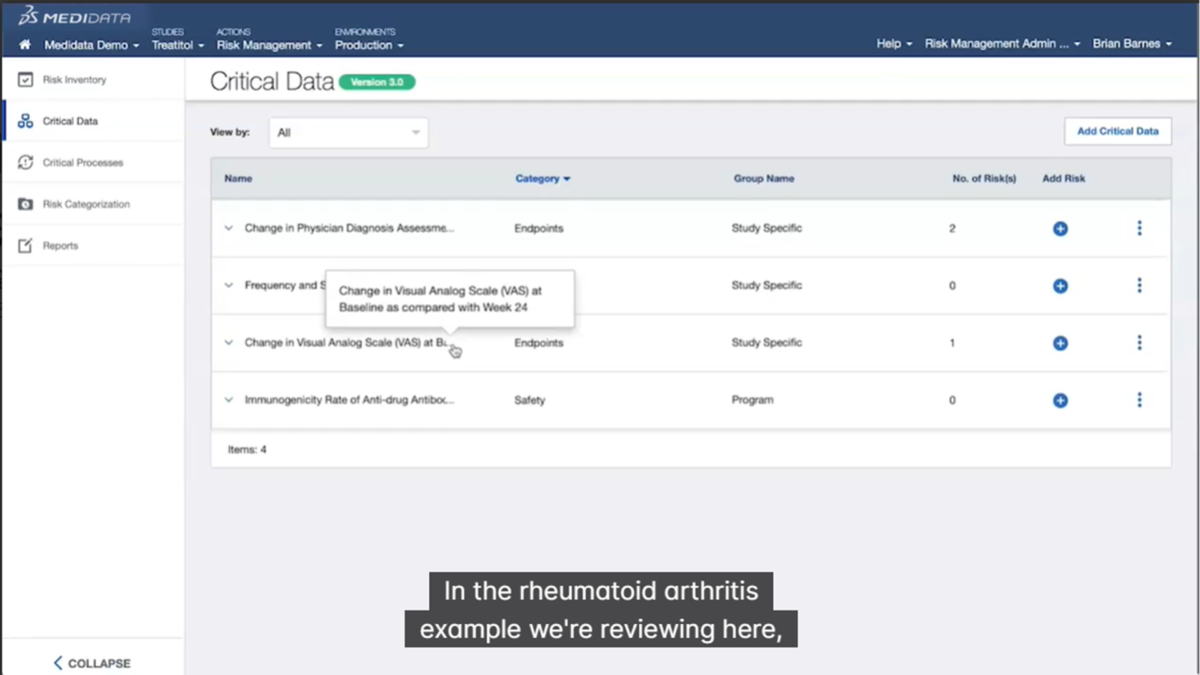Add risk to Change in Visual Analog Scale row
Image resolution: width=1200 pixels, height=675 pixels.
click(x=1060, y=343)
